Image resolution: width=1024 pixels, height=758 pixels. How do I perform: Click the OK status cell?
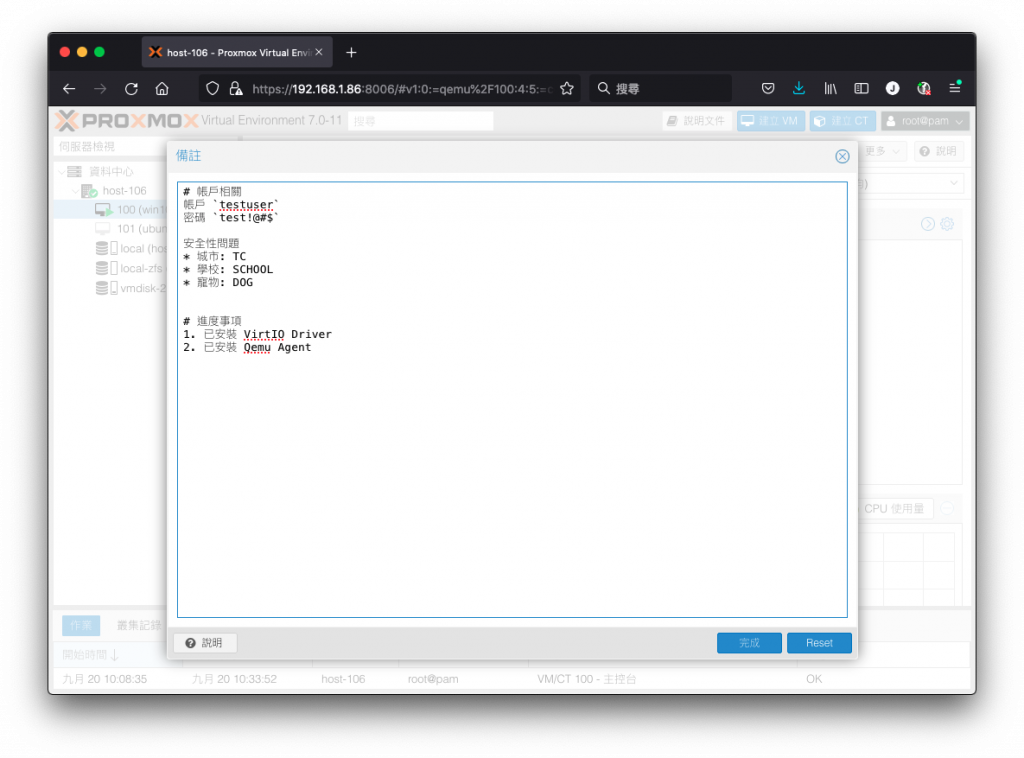(814, 679)
